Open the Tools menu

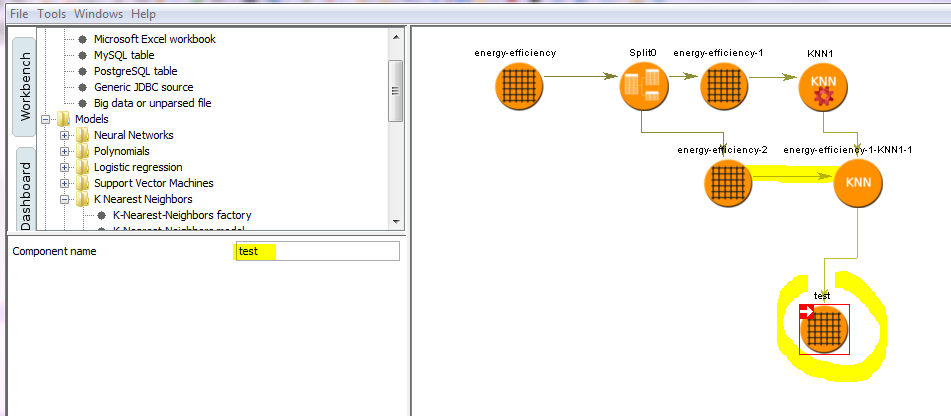[x=51, y=14]
